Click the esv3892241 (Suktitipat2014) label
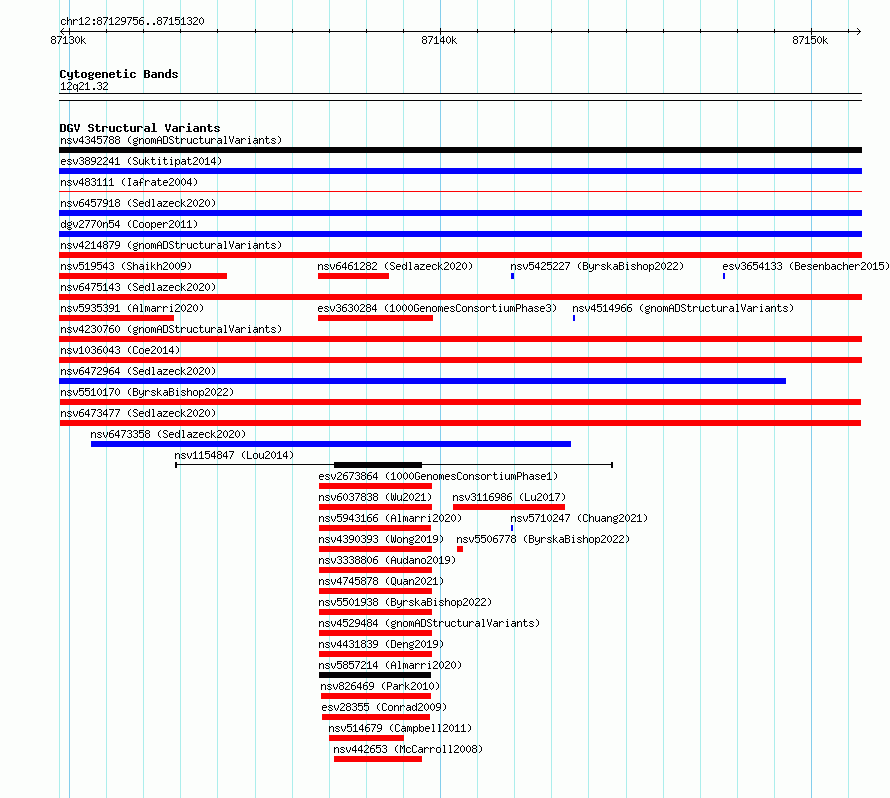This screenshot has width=890, height=798. [x=141, y=161]
